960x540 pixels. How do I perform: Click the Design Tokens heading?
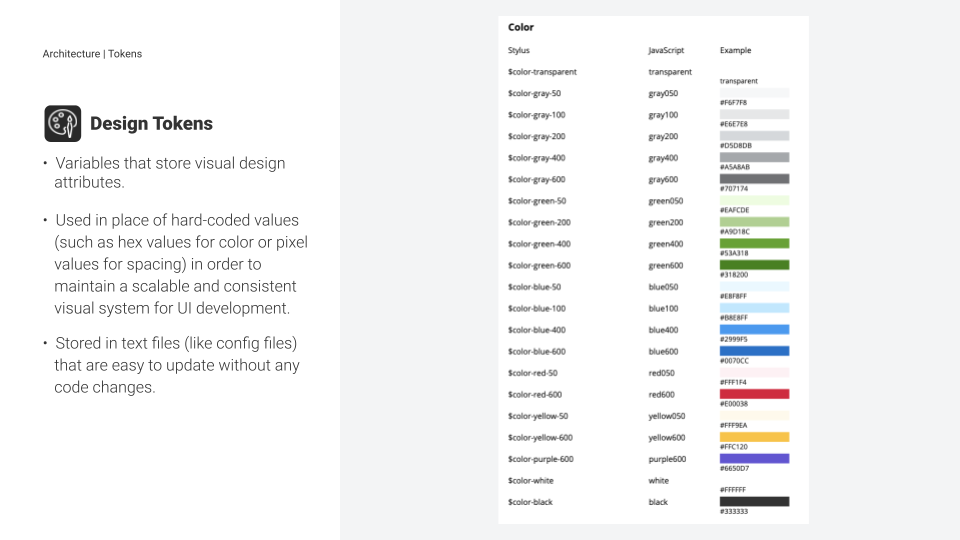tap(151, 124)
